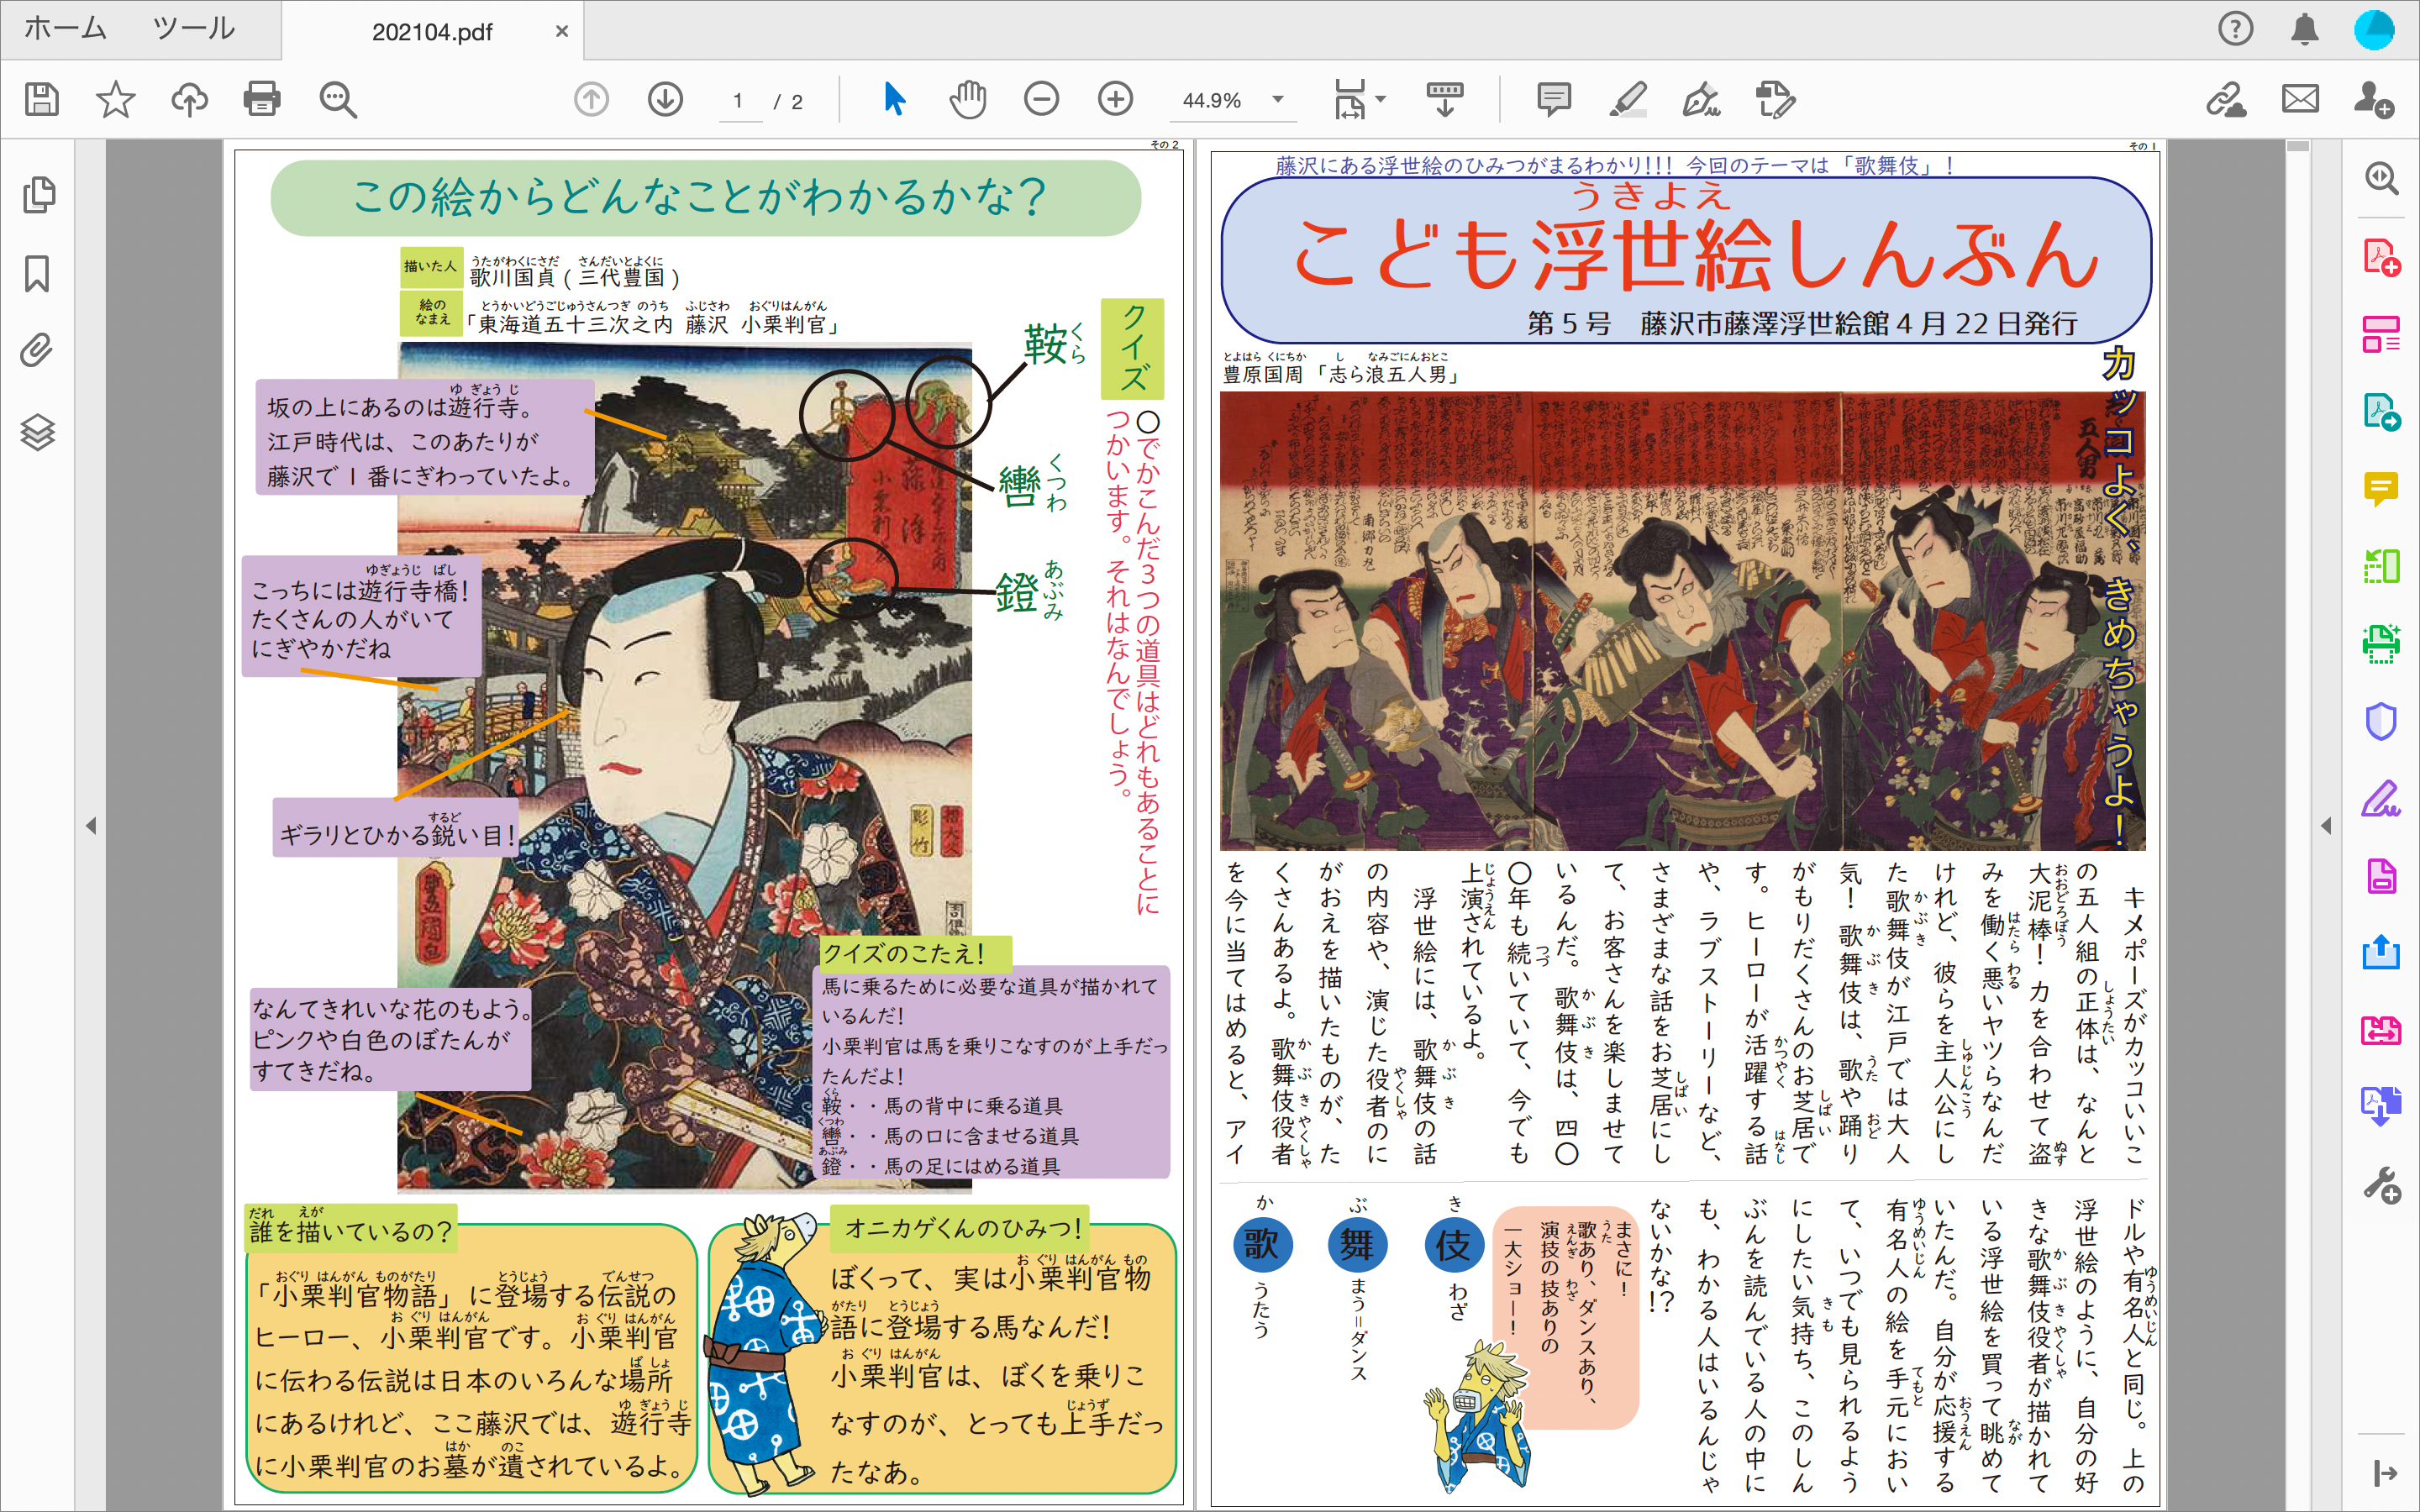Activate the hand pan tool
This screenshot has width=2420, height=1512.
tap(967, 99)
